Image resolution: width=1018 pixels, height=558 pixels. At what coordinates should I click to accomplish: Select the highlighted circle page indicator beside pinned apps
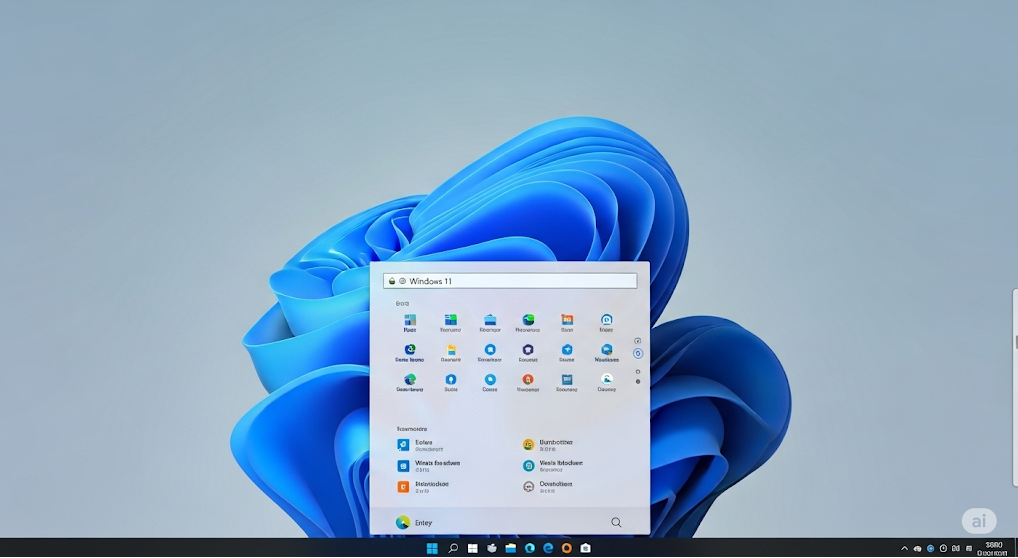tap(638, 354)
